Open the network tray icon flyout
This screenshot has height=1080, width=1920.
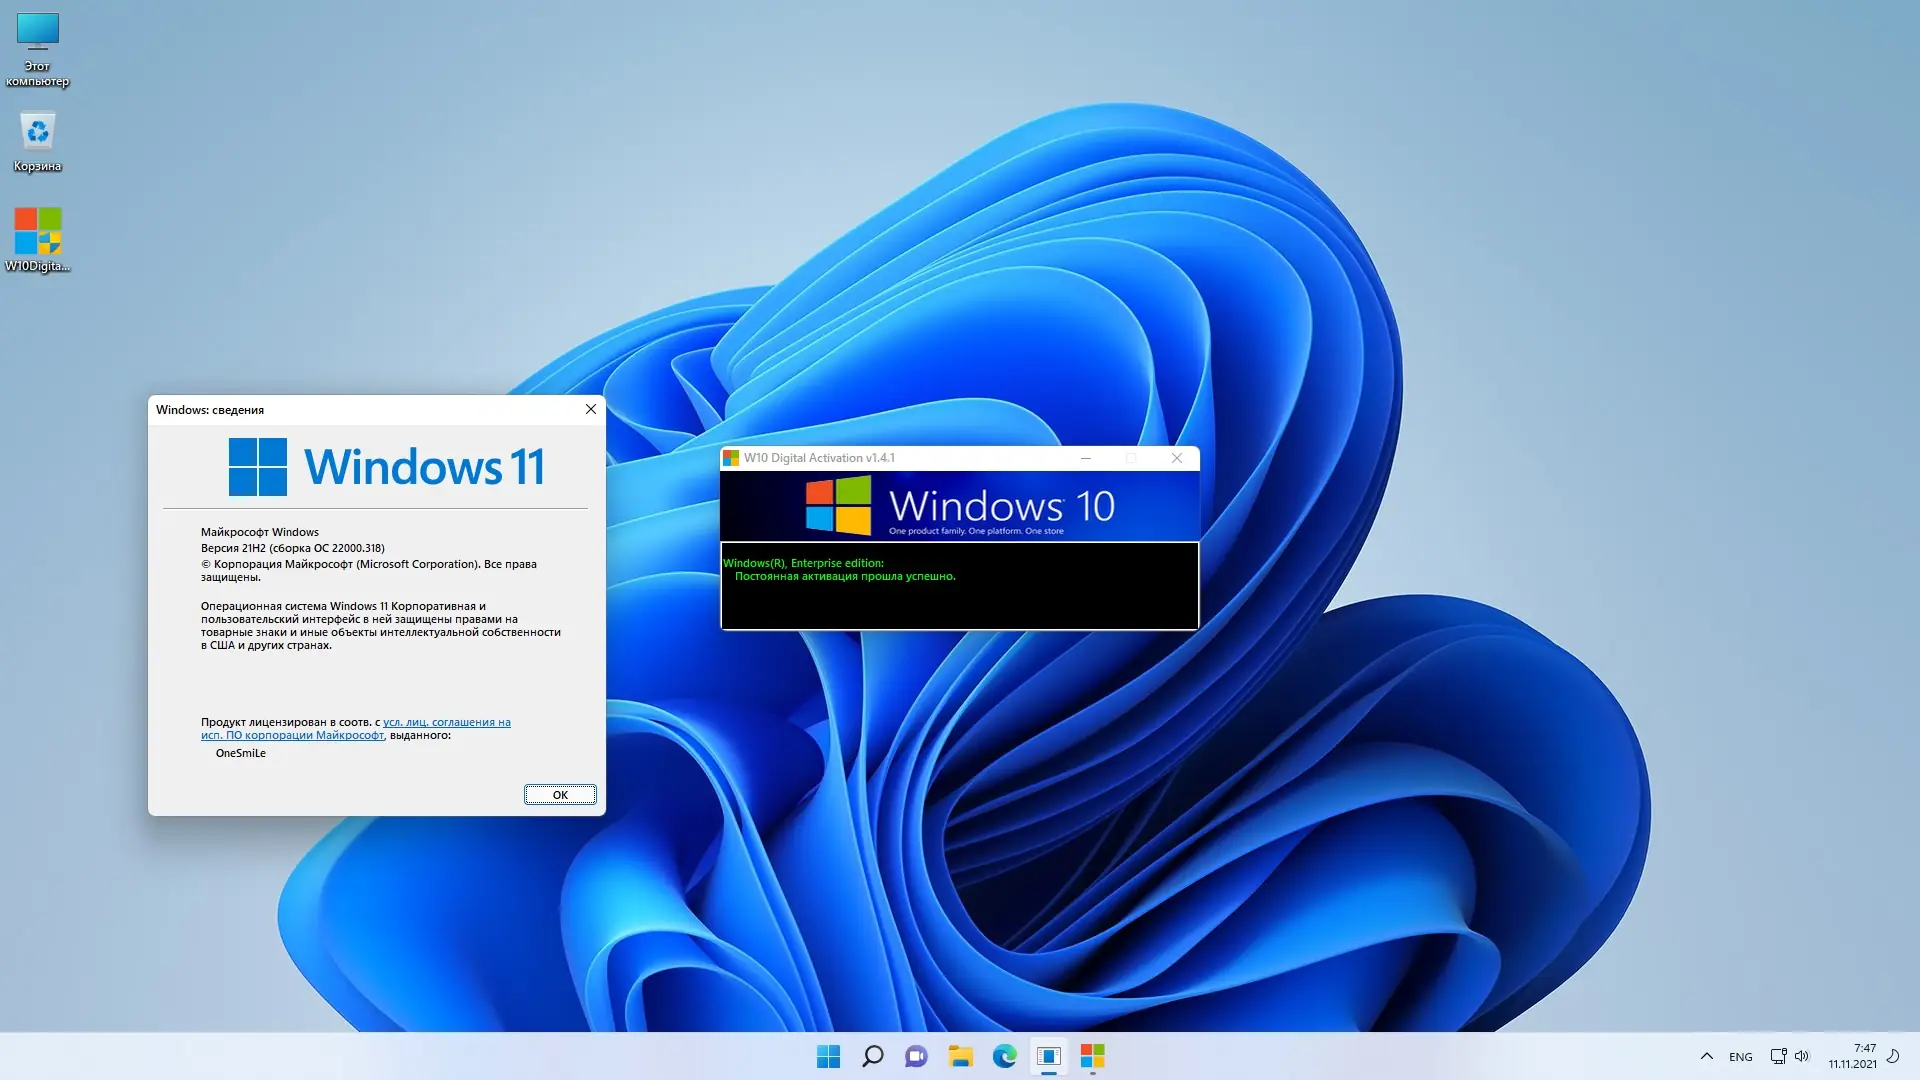click(1778, 1056)
